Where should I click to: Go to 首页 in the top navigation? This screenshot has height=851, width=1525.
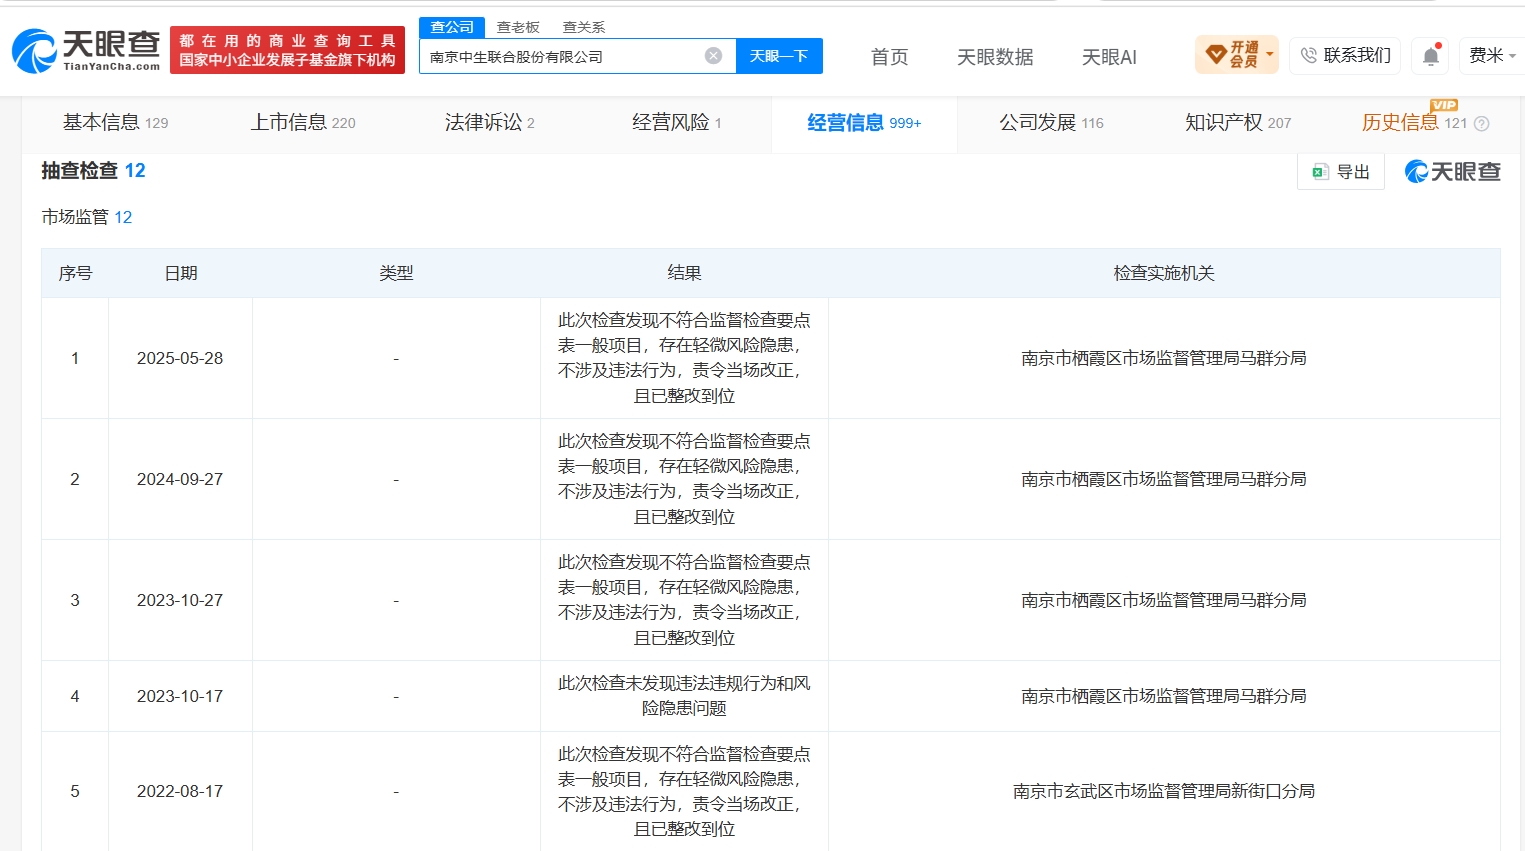pyautogui.click(x=889, y=57)
